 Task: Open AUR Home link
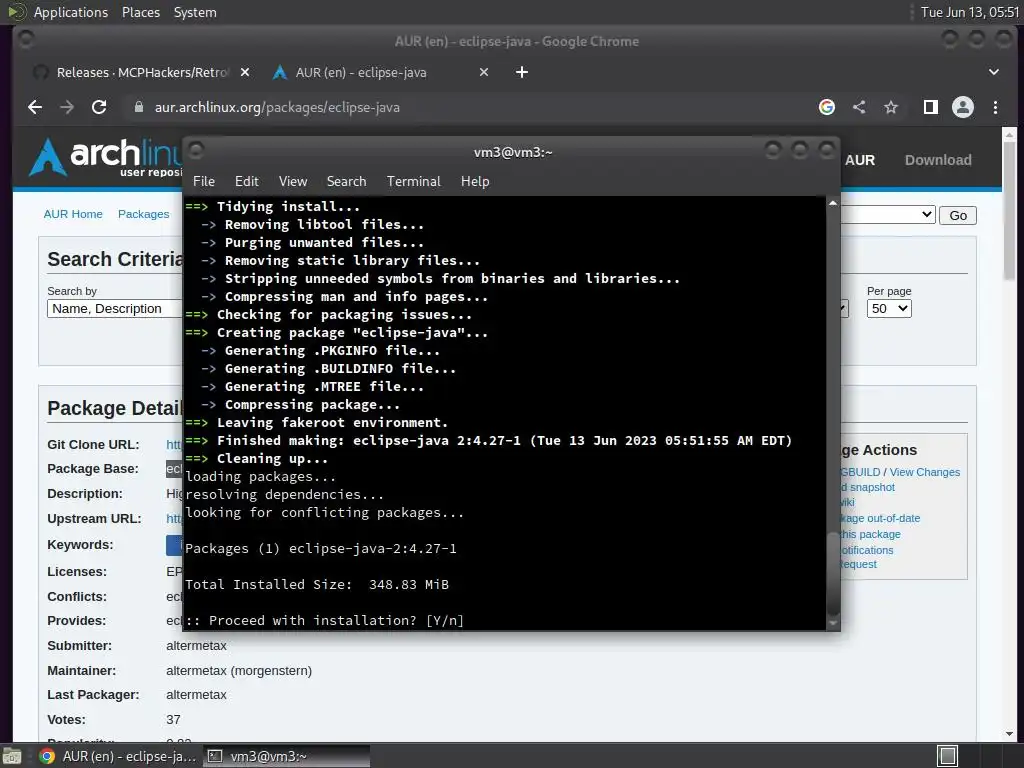click(x=73, y=214)
